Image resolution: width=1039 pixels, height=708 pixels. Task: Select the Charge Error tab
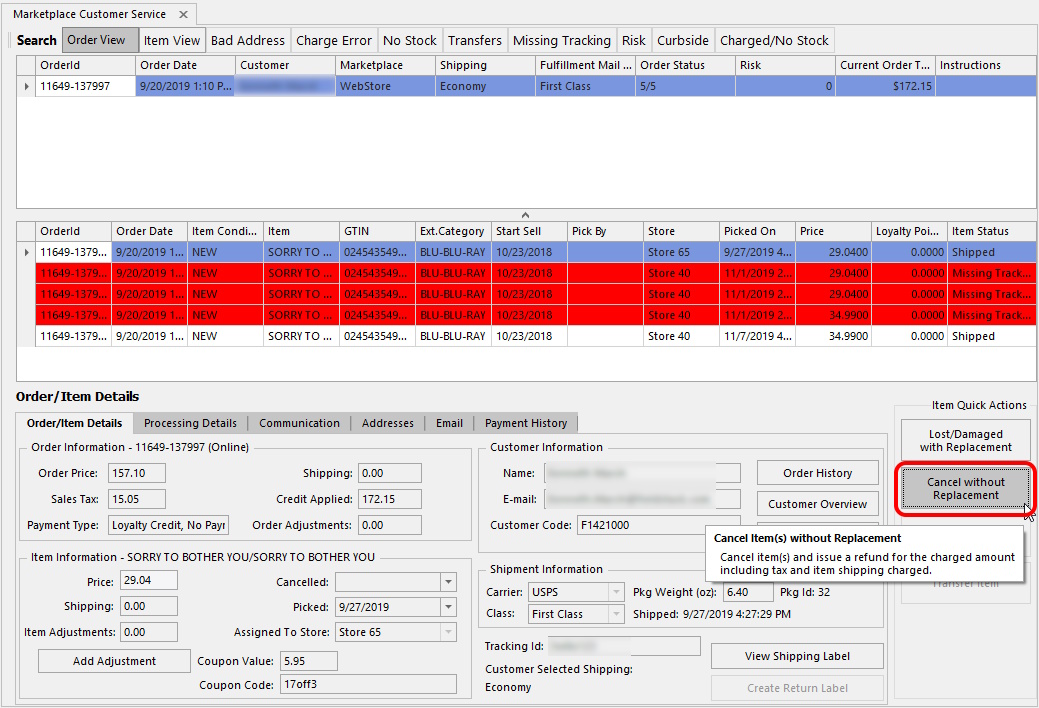[334, 40]
